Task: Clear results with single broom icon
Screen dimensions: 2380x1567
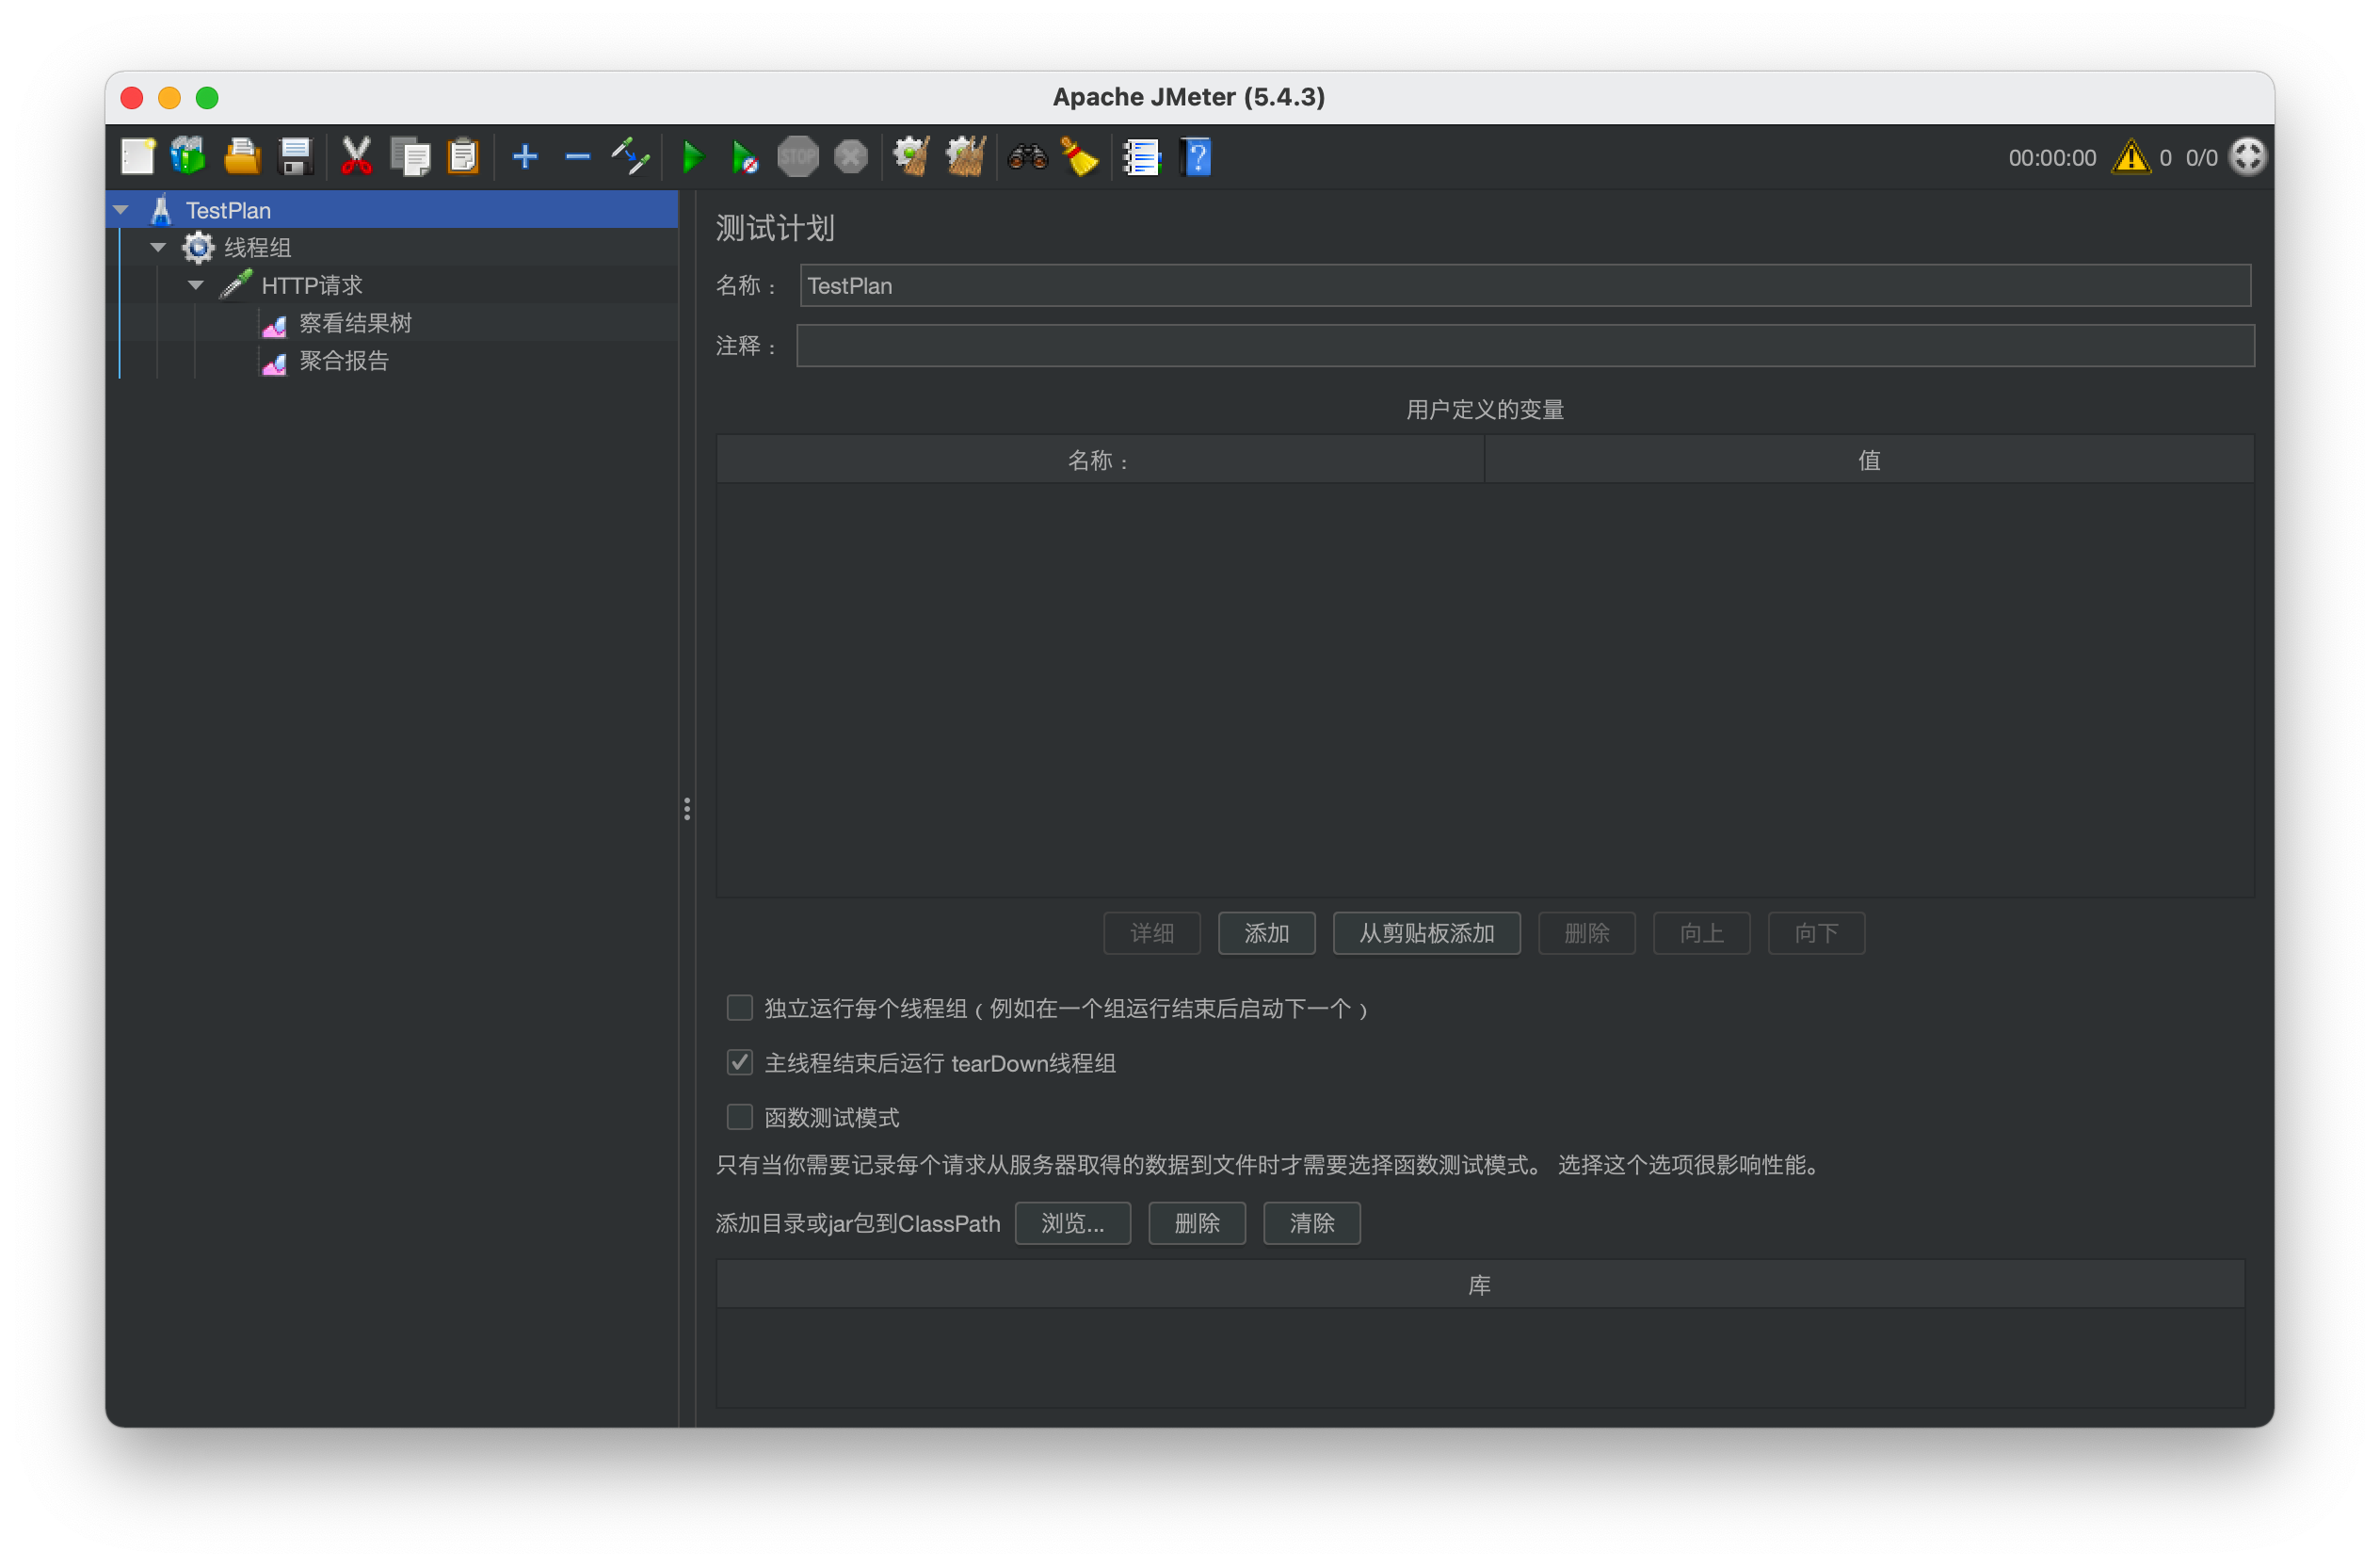Action: coord(911,157)
